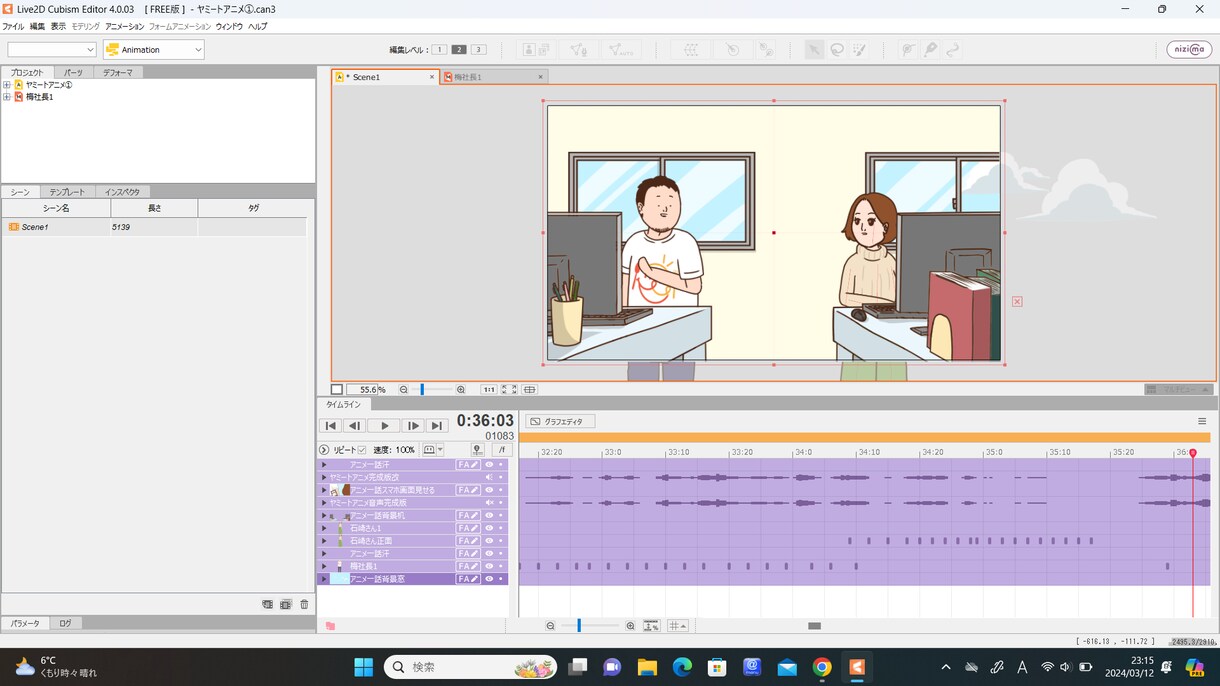
Task: Jump to the first frame
Action: (x=331, y=426)
